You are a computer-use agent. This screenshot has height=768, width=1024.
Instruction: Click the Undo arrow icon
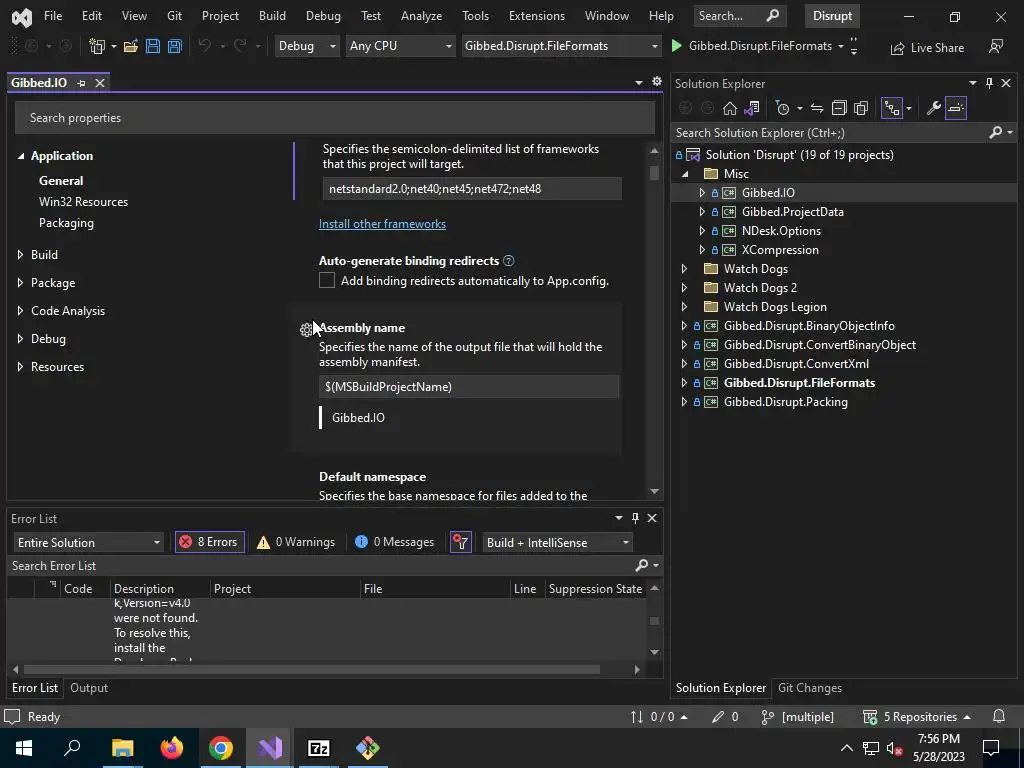click(x=204, y=46)
